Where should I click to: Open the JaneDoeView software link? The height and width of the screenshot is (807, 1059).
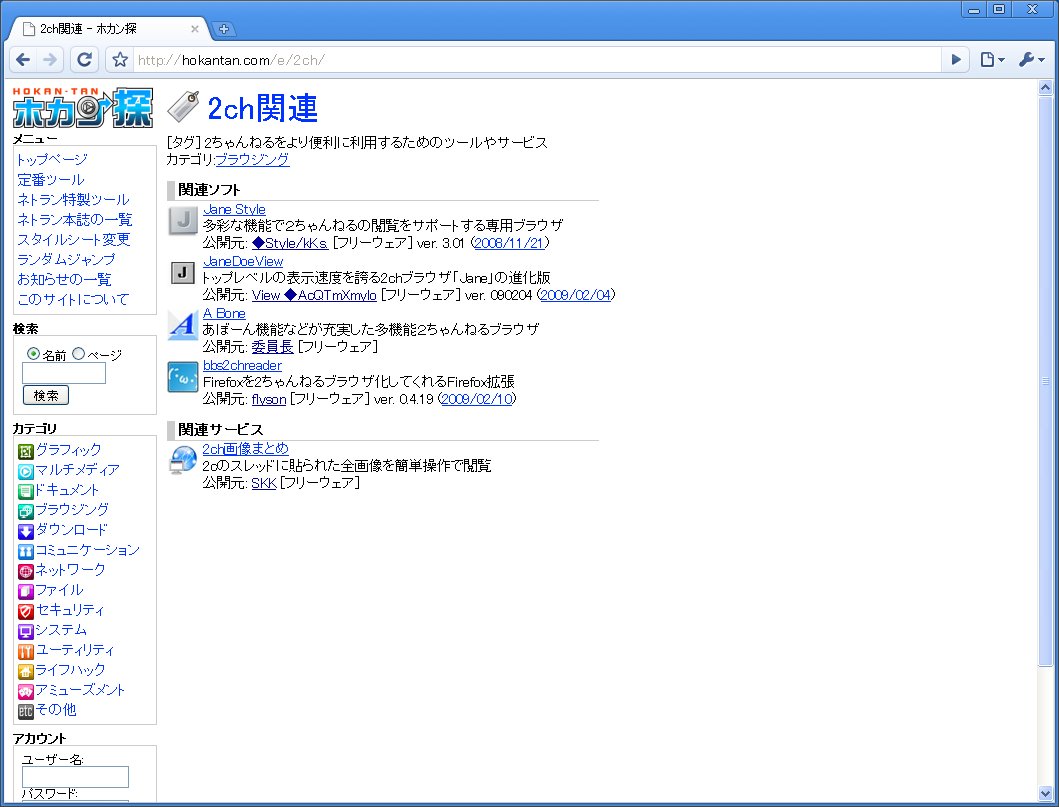point(243,261)
